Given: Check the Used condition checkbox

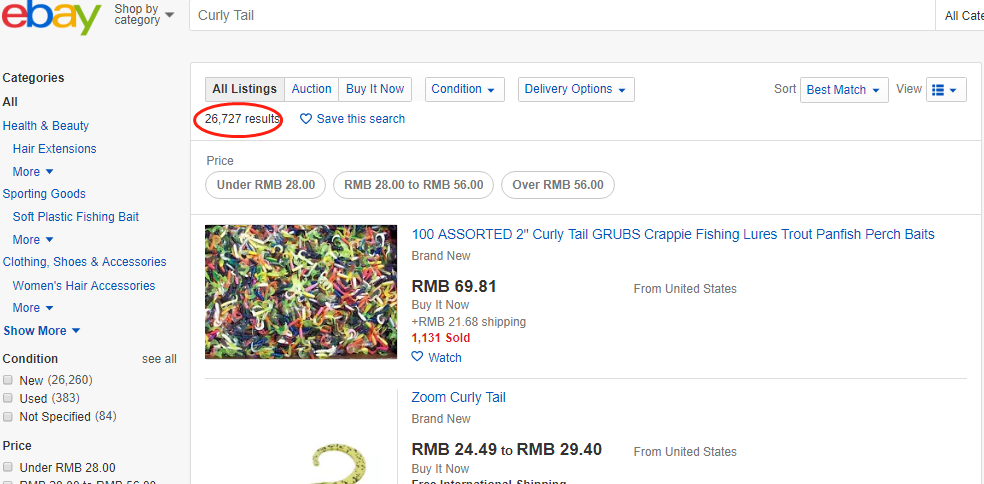Looking at the screenshot, I should pyautogui.click(x=8, y=398).
